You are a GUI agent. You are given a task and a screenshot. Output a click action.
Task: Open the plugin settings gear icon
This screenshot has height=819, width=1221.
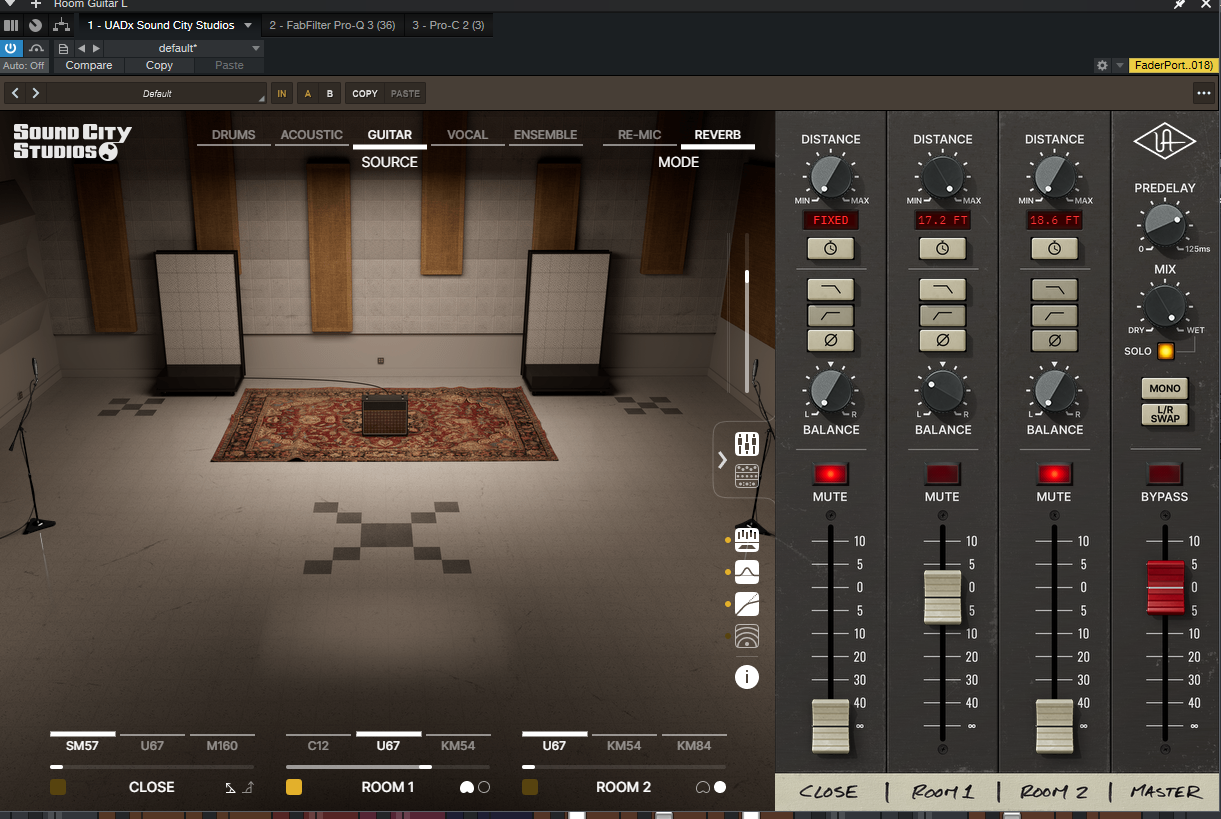click(x=1102, y=65)
